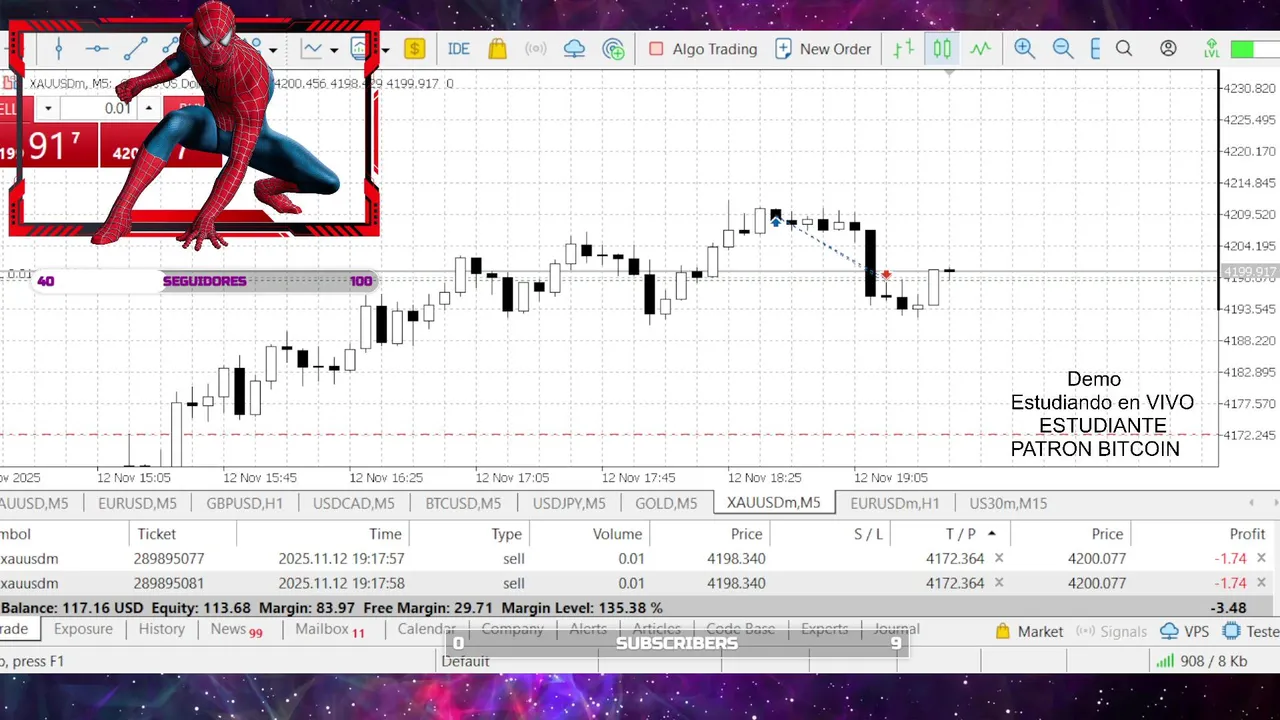Expand the templates dropdown arrow
Viewport: 1280px width, 720px height.
(x=385, y=49)
